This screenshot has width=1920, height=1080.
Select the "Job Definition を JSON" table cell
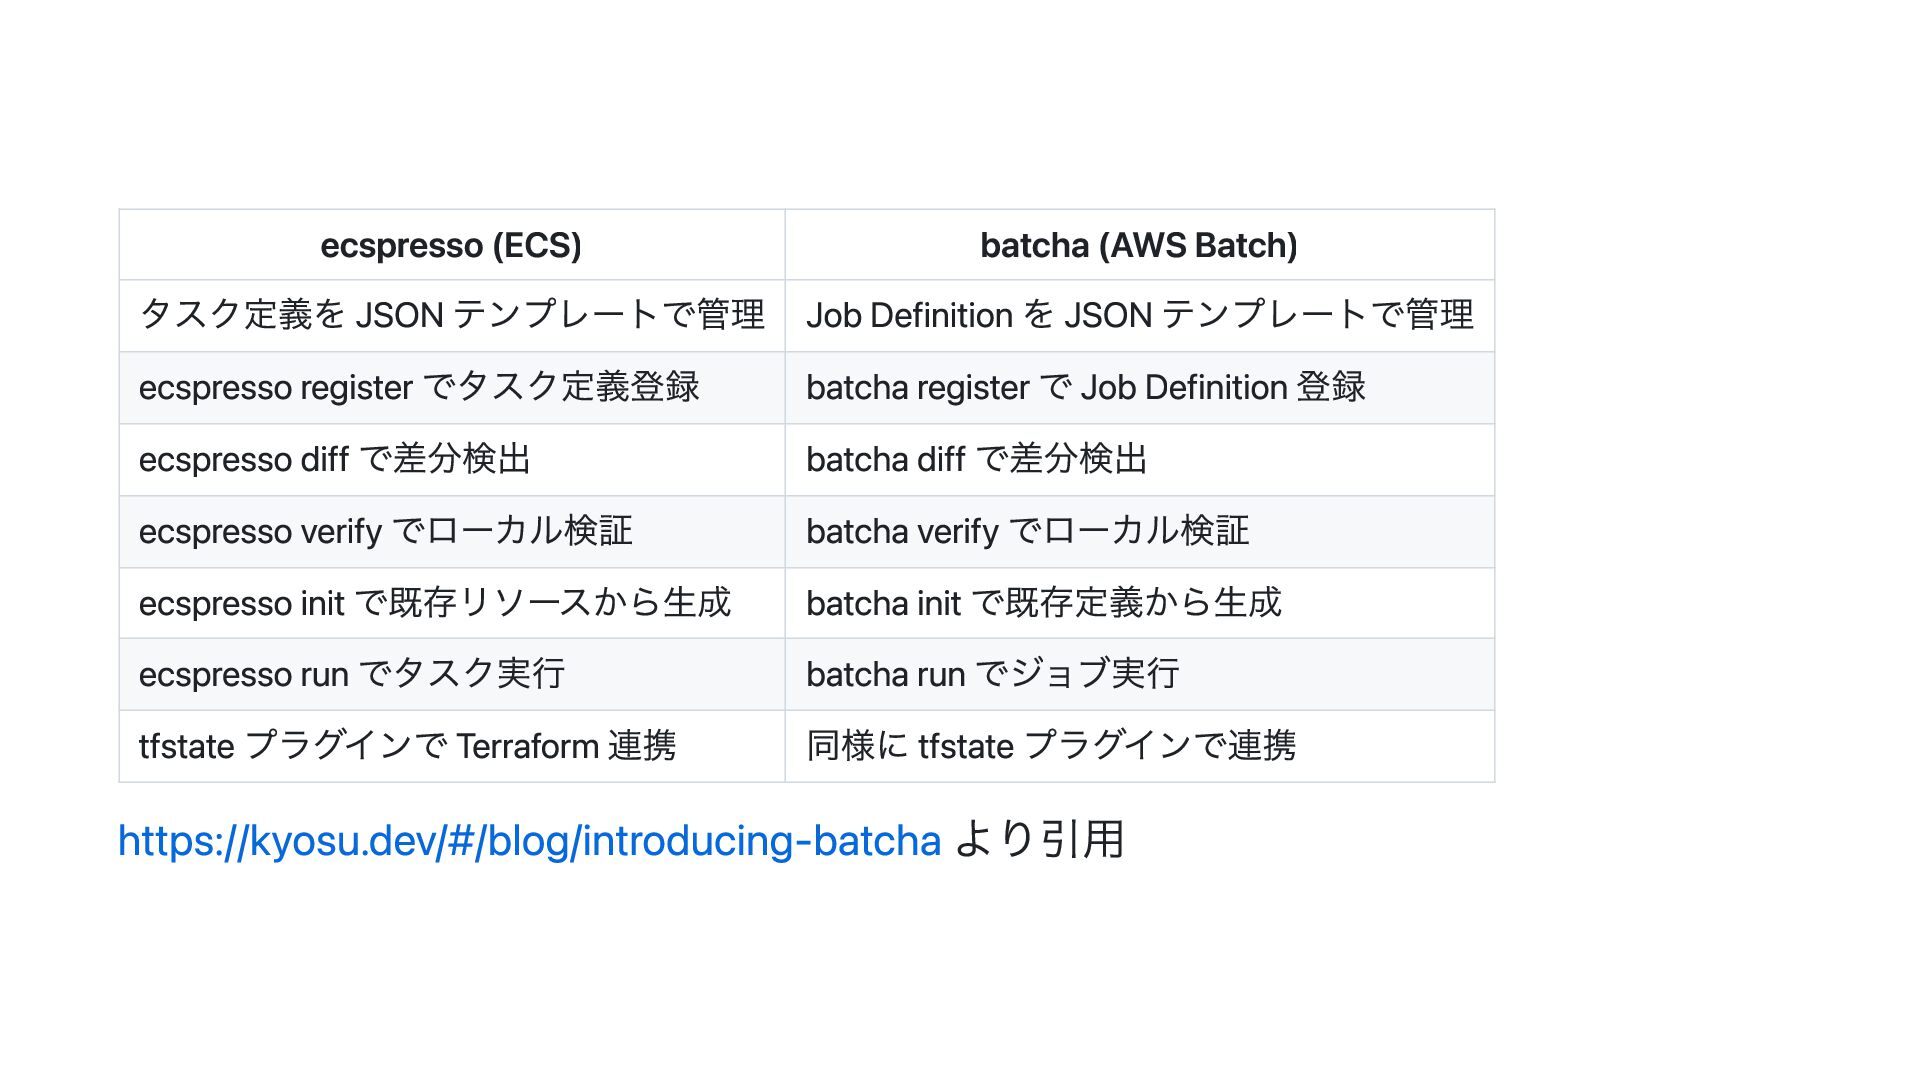[x=1139, y=315]
